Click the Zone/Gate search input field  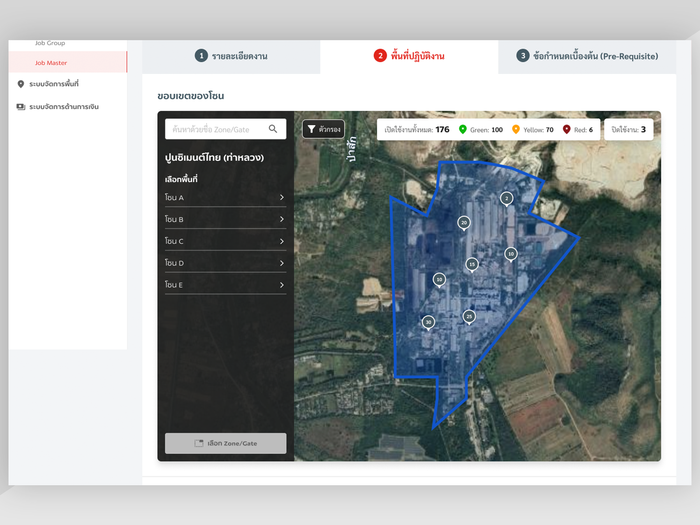click(225, 129)
